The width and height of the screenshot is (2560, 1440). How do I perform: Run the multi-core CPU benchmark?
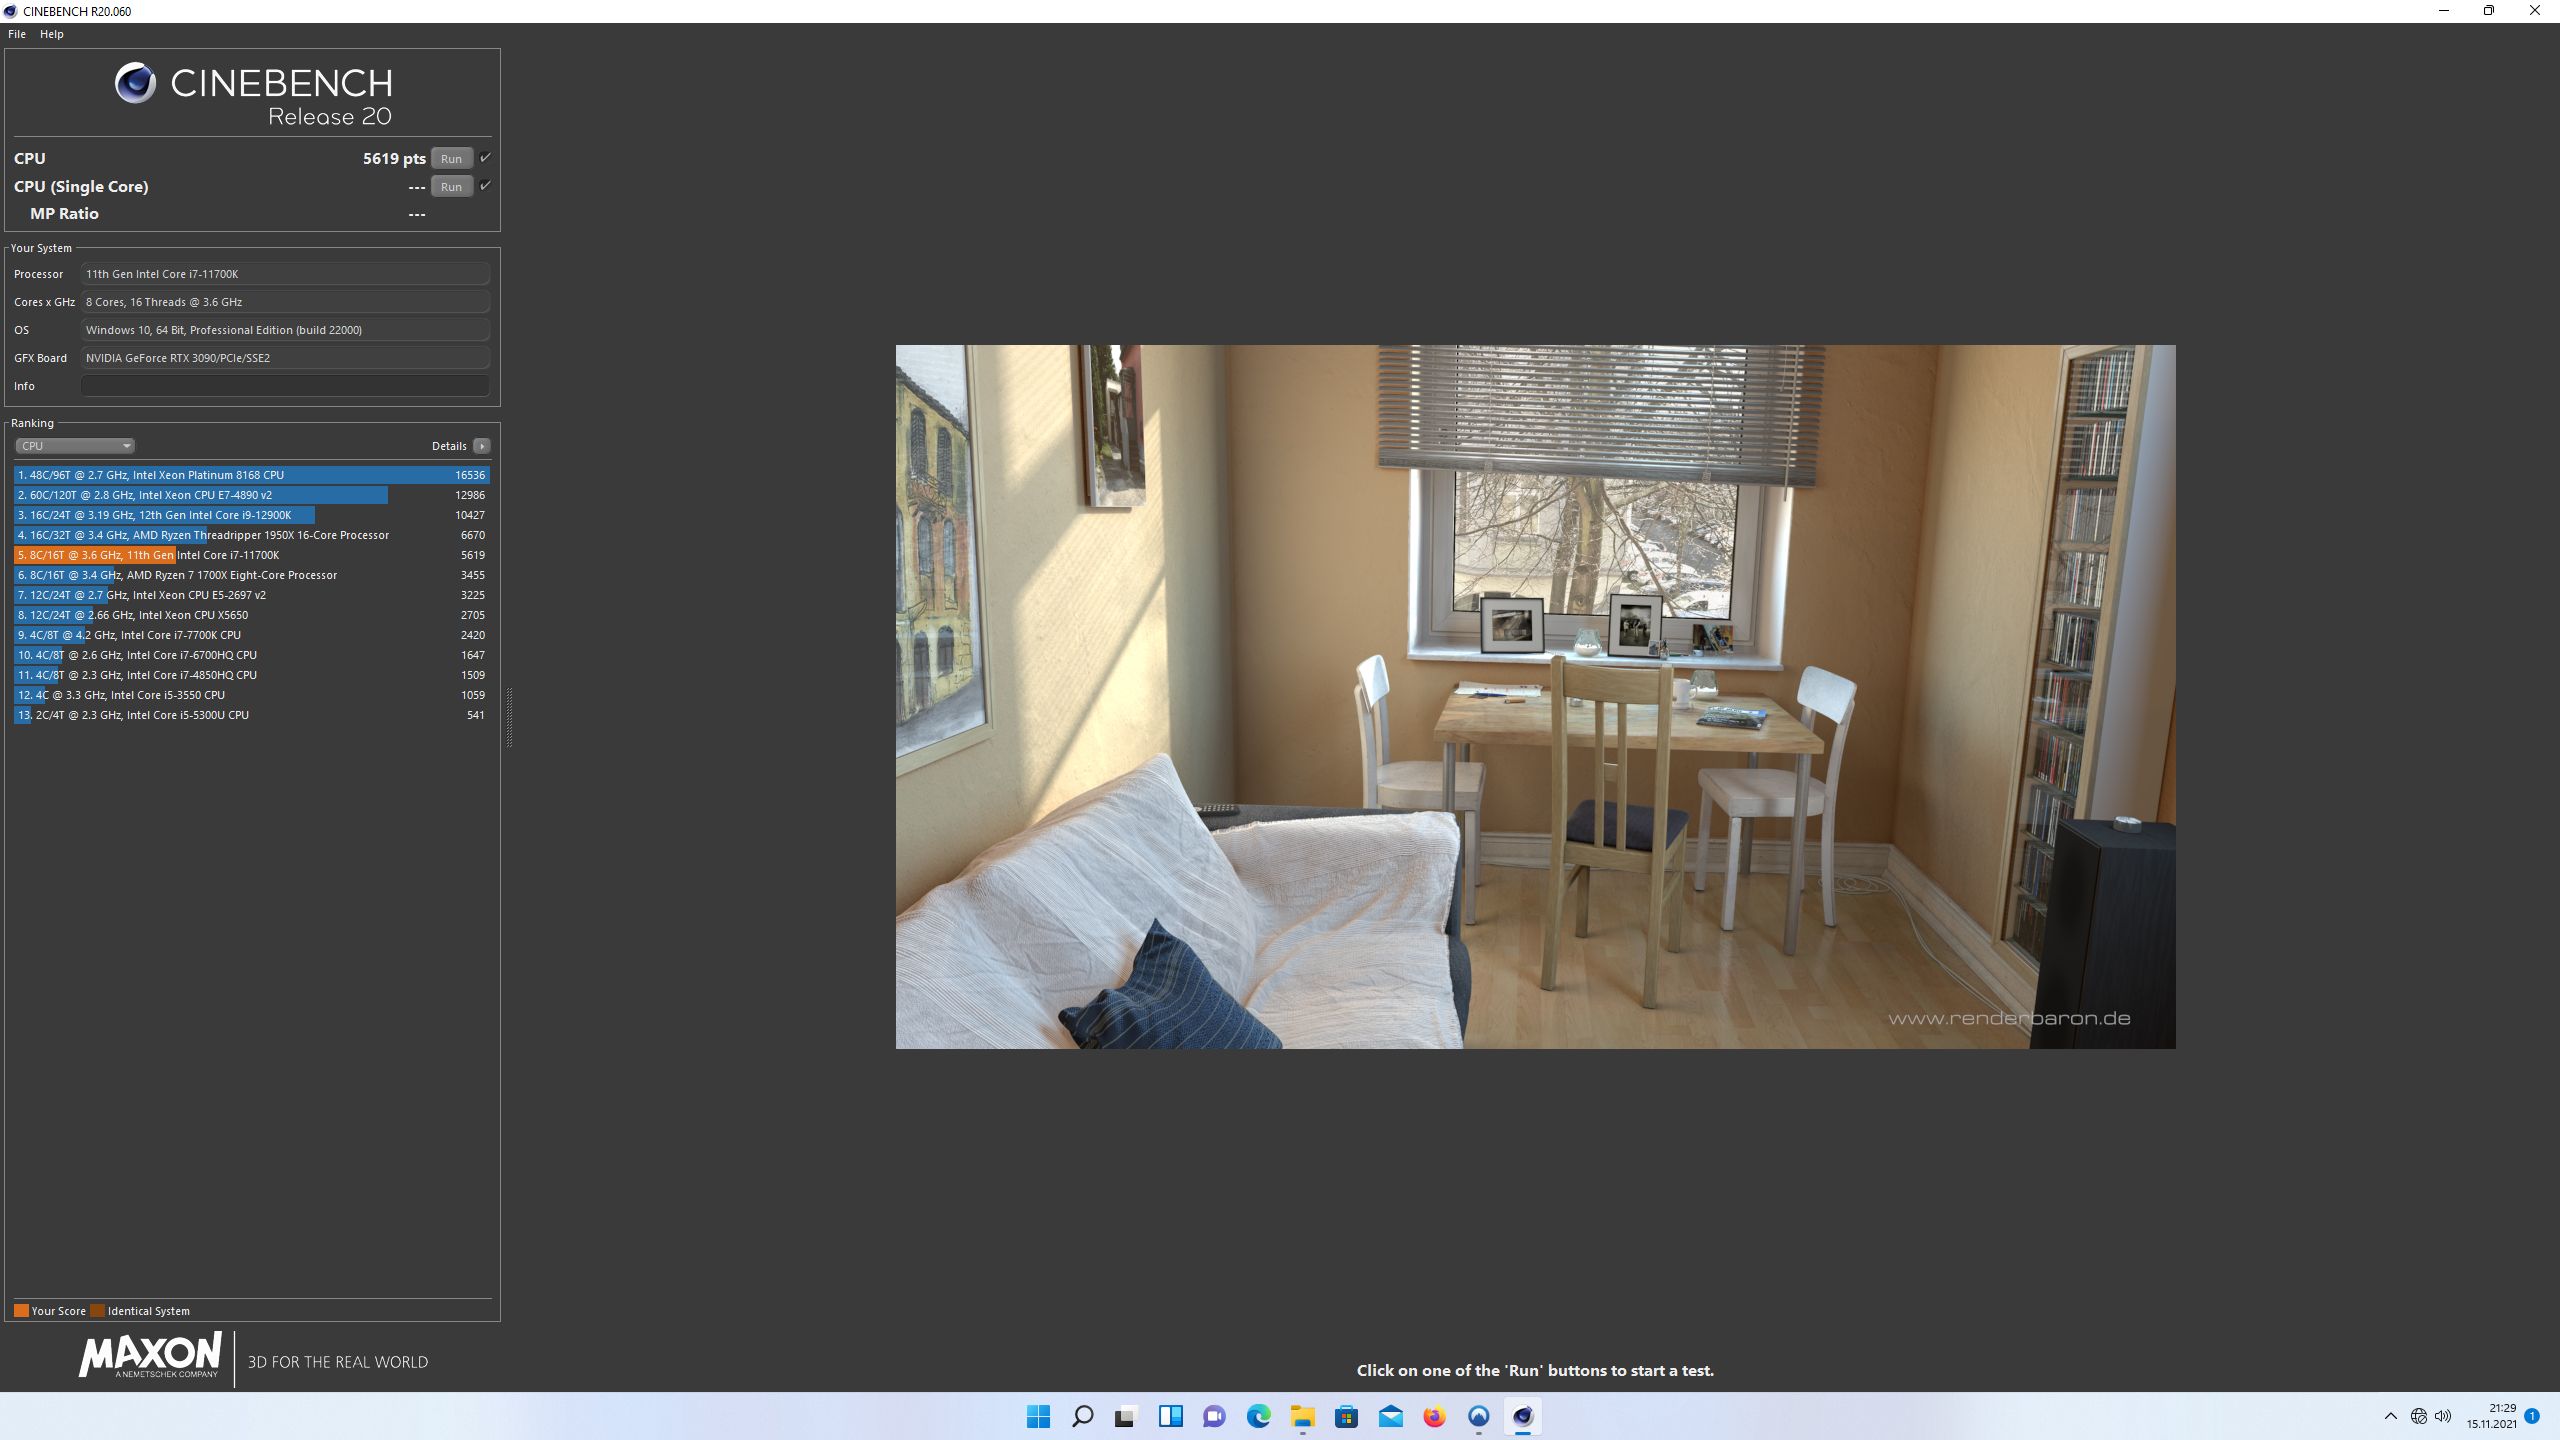tap(451, 157)
